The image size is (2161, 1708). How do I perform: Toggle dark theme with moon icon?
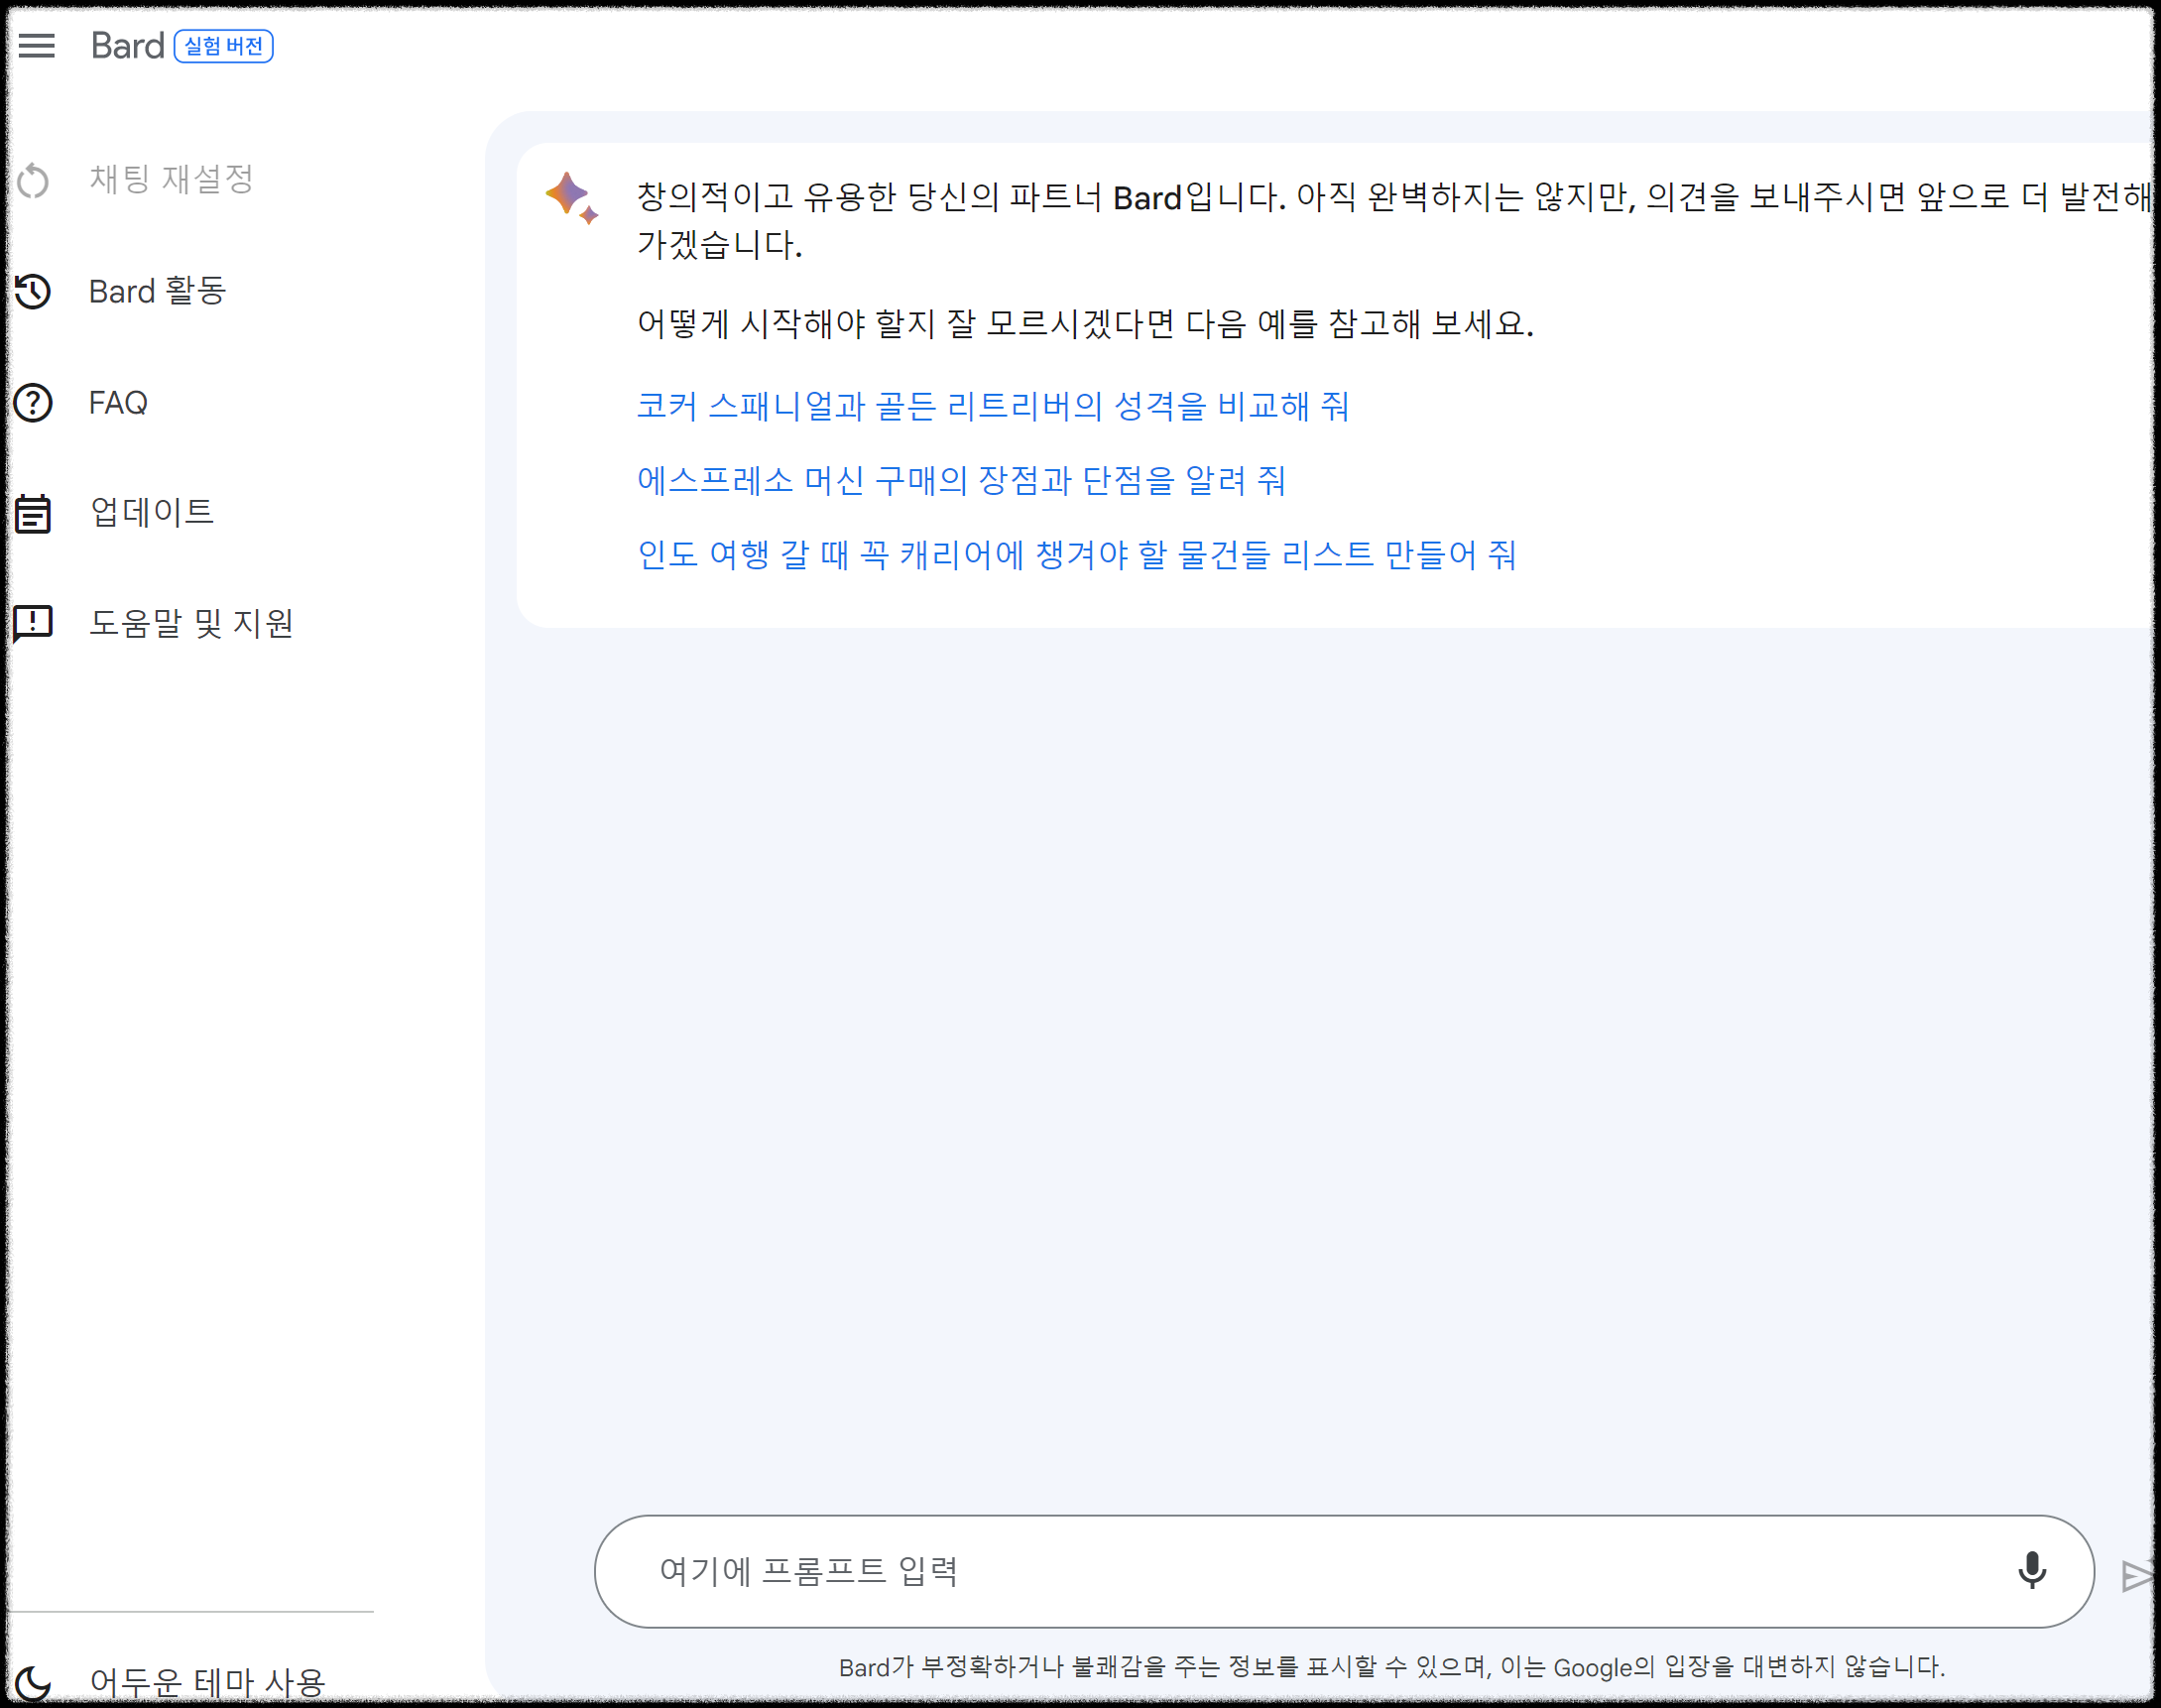[33, 1682]
